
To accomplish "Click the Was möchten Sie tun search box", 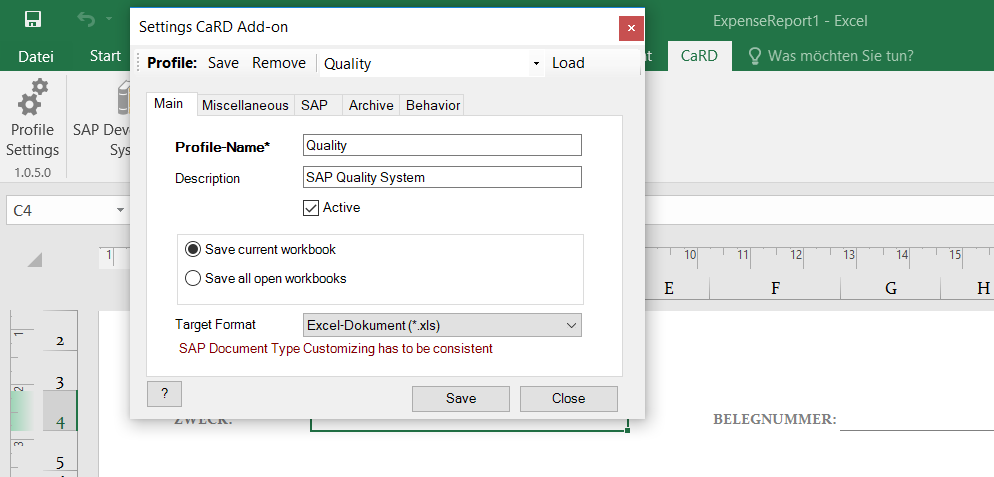I will pyautogui.click(x=840, y=56).
